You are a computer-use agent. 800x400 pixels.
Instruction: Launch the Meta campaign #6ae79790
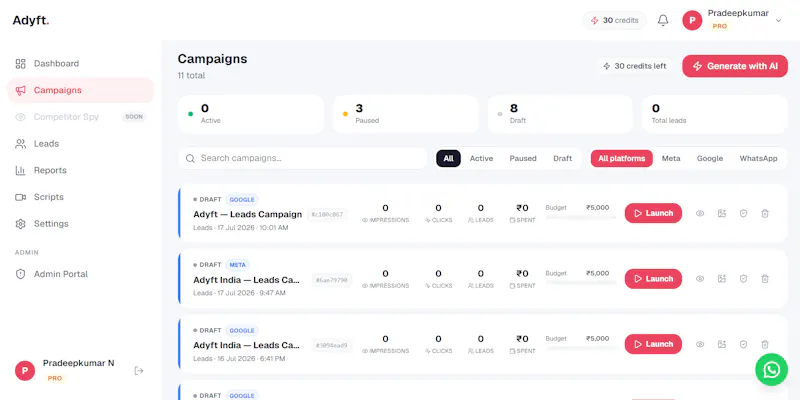tap(653, 279)
